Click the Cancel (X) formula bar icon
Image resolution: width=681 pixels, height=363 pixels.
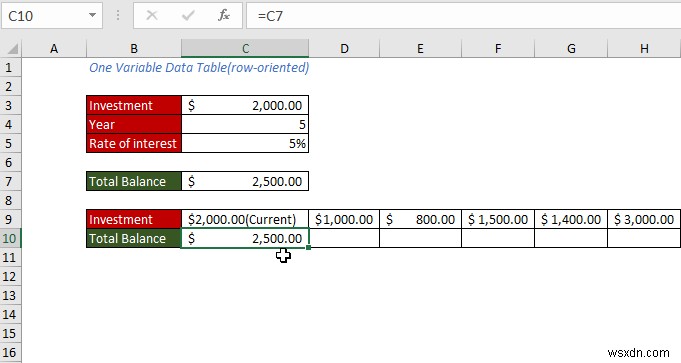[152, 16]
